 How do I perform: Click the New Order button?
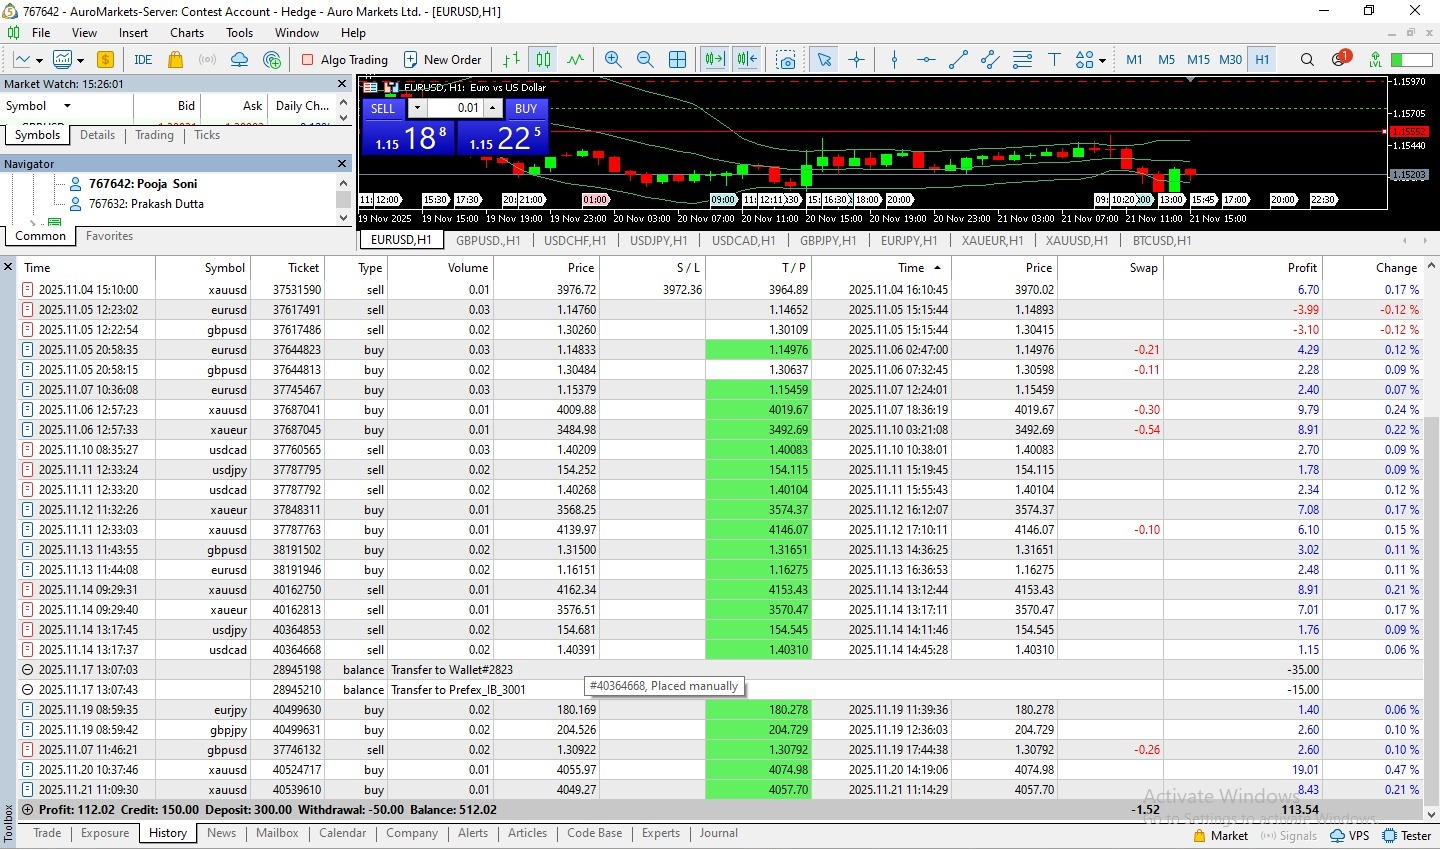(442, 60)
